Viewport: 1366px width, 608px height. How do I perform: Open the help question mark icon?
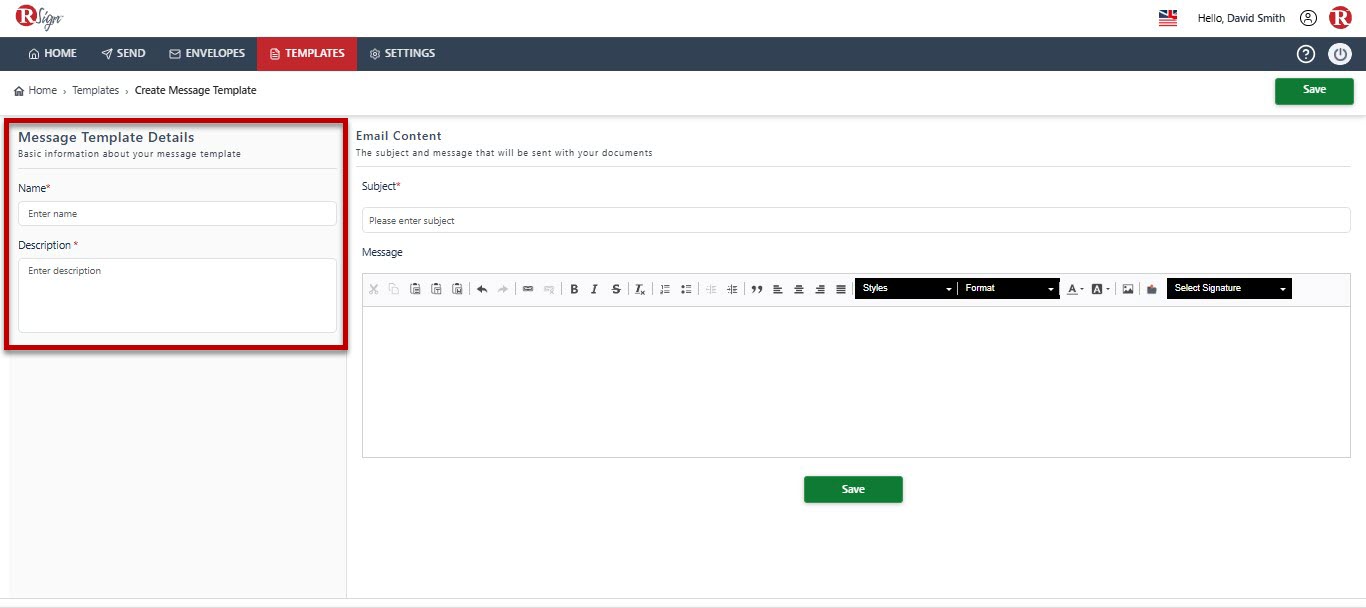(1306, 54)
